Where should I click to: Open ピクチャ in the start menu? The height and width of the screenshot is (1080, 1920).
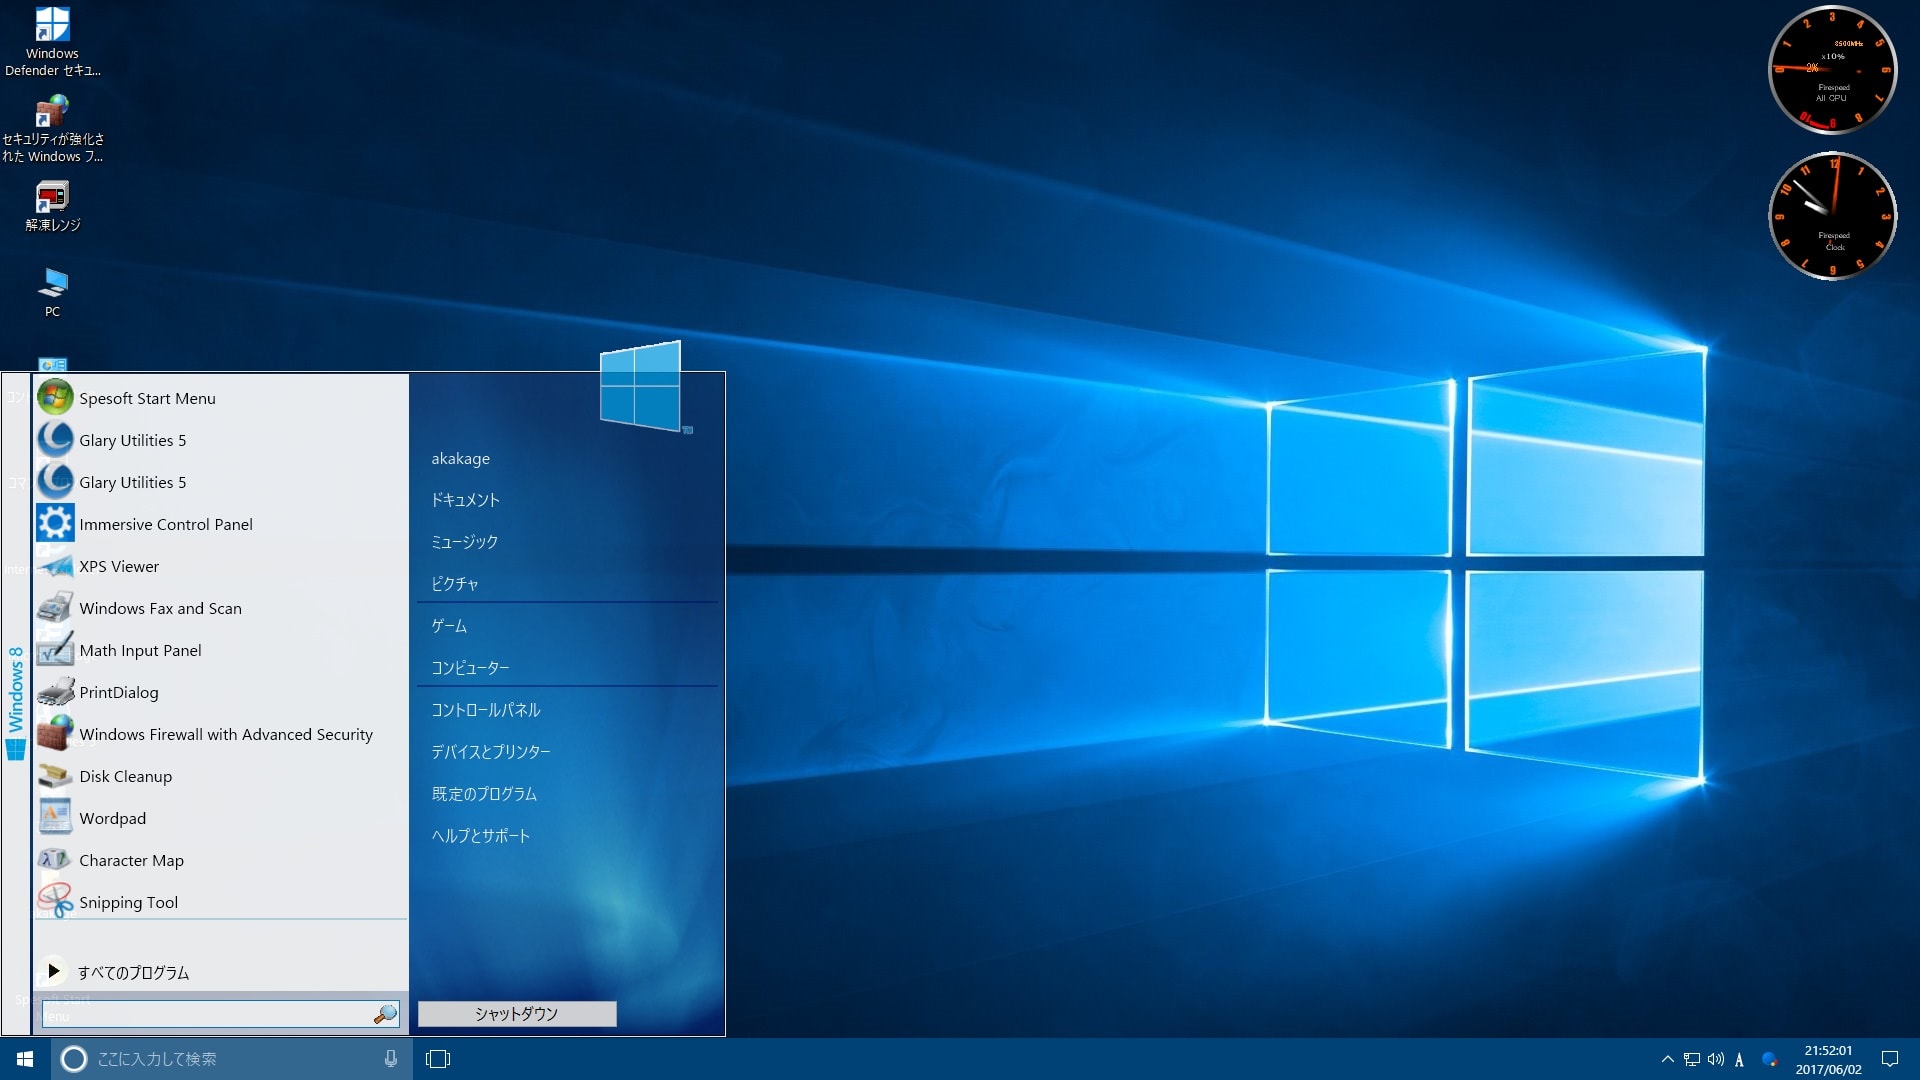[455, 584]
